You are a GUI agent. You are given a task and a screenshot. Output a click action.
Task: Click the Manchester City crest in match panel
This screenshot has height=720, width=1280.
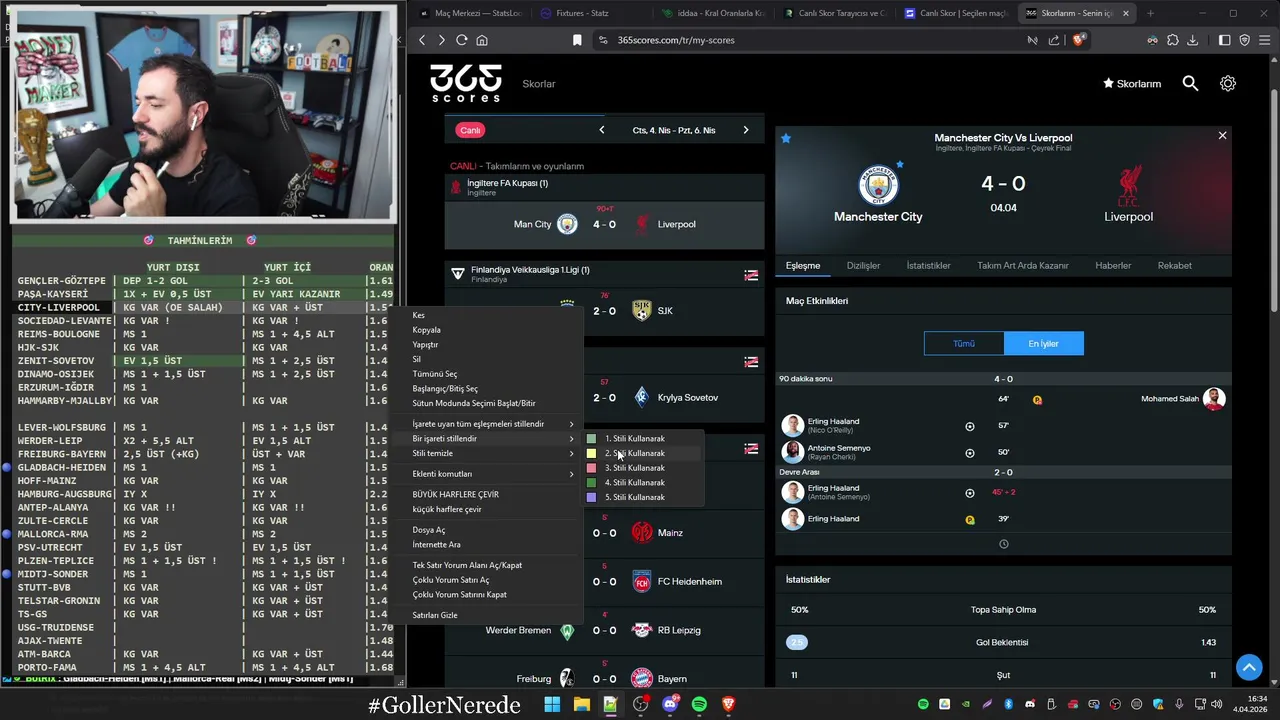pyautogui.click(x=878, y=186)
